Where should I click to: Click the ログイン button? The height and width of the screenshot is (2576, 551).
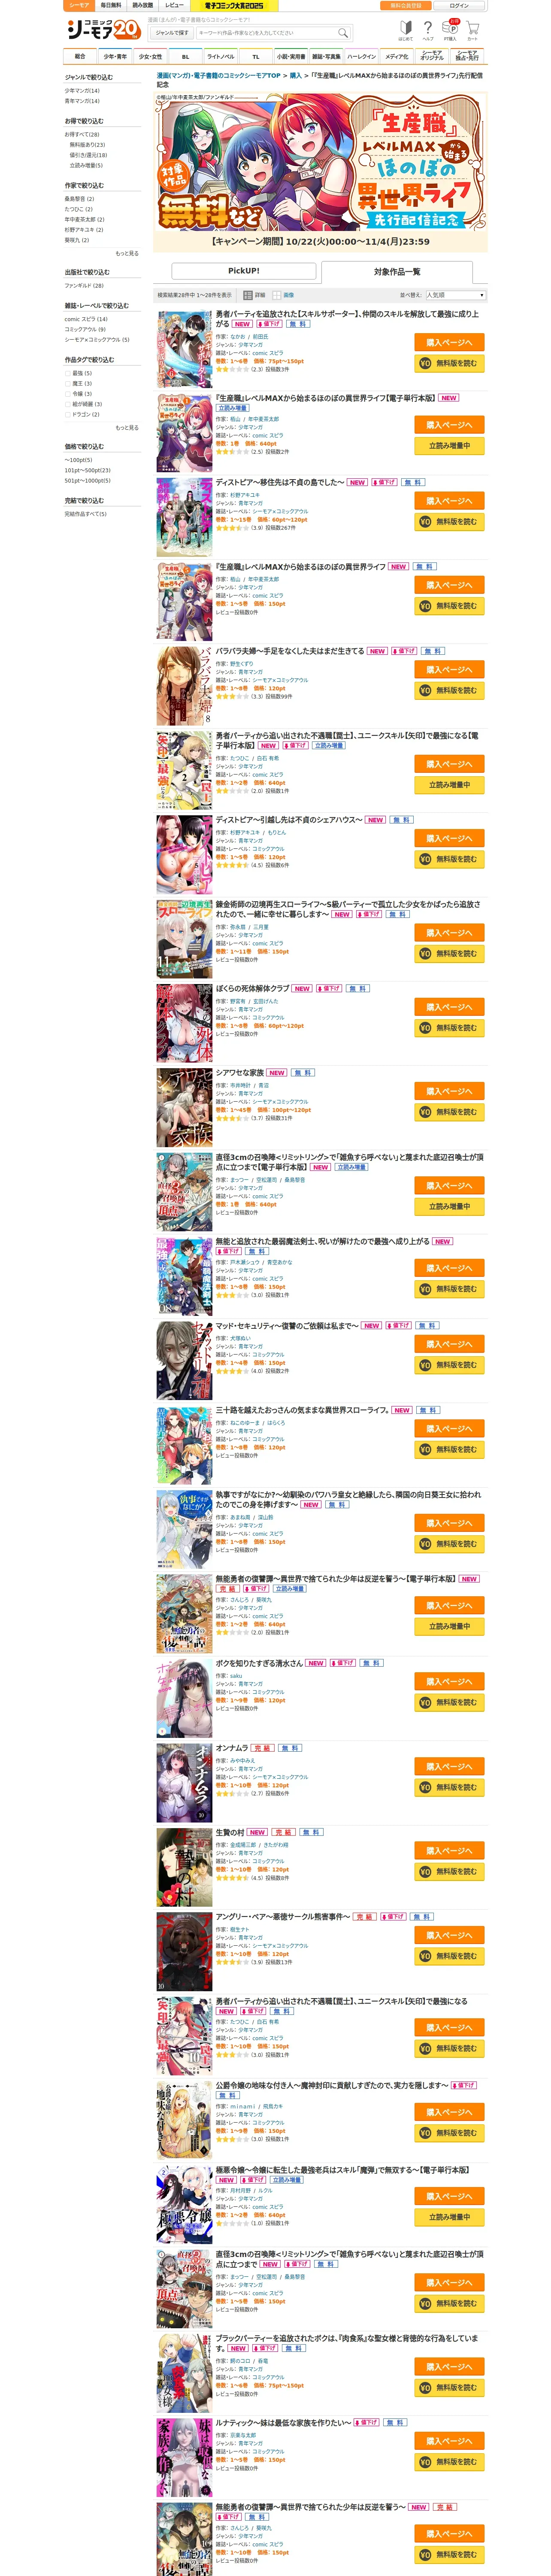(x=459, y=6)
